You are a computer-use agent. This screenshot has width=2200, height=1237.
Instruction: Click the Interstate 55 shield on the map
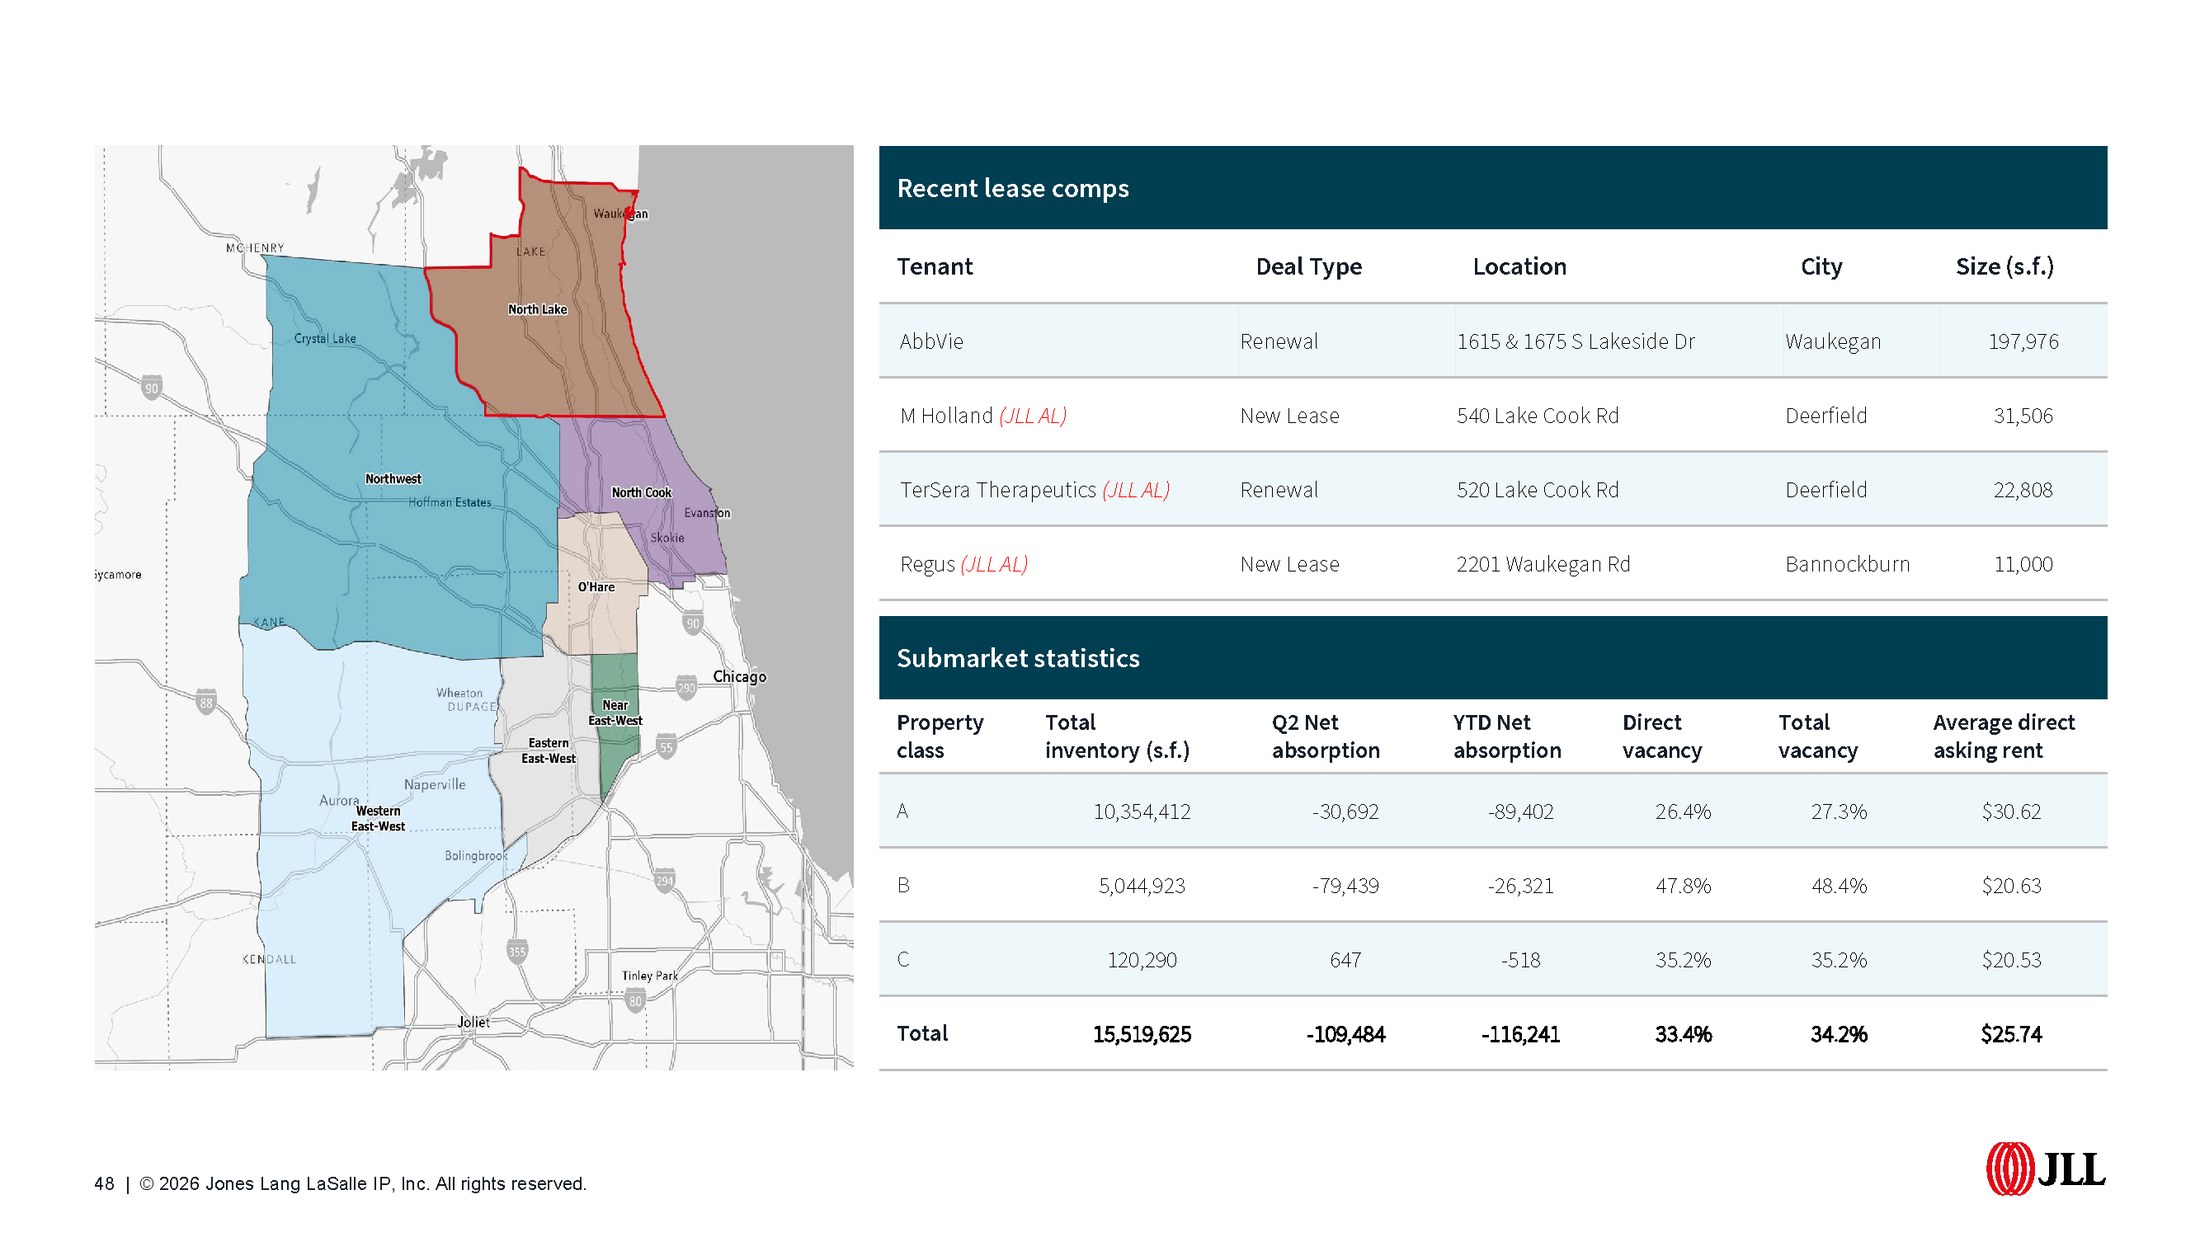pyautogui.click(x=666, y=746)
